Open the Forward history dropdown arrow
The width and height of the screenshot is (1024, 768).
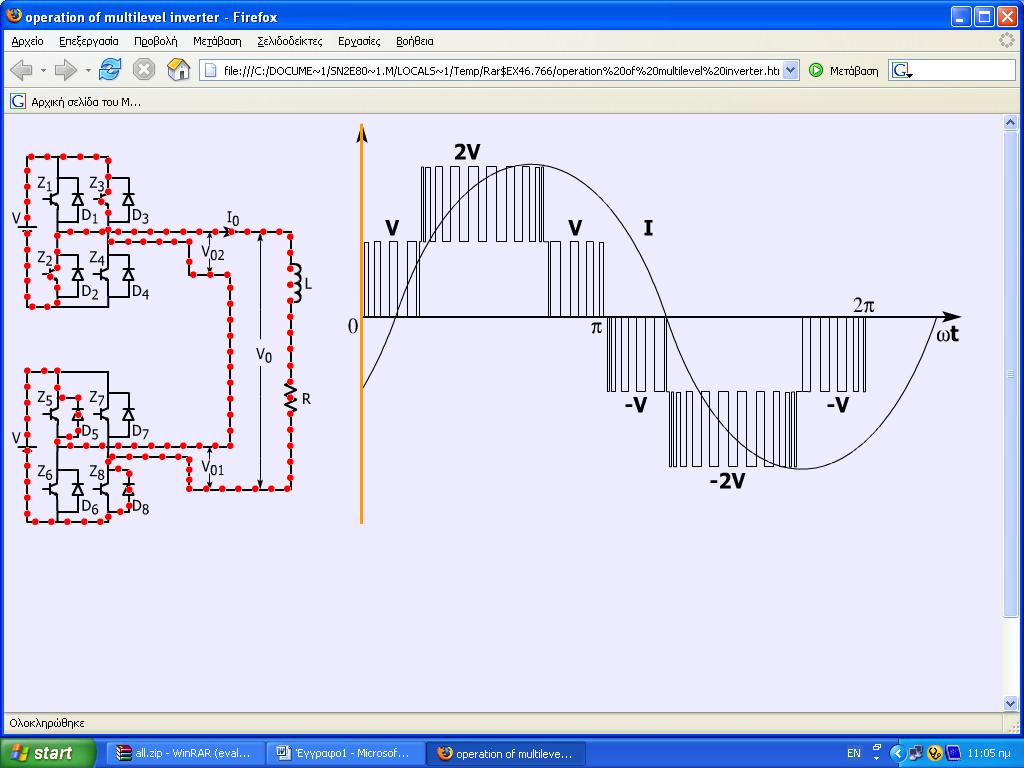tap(88, 70)
